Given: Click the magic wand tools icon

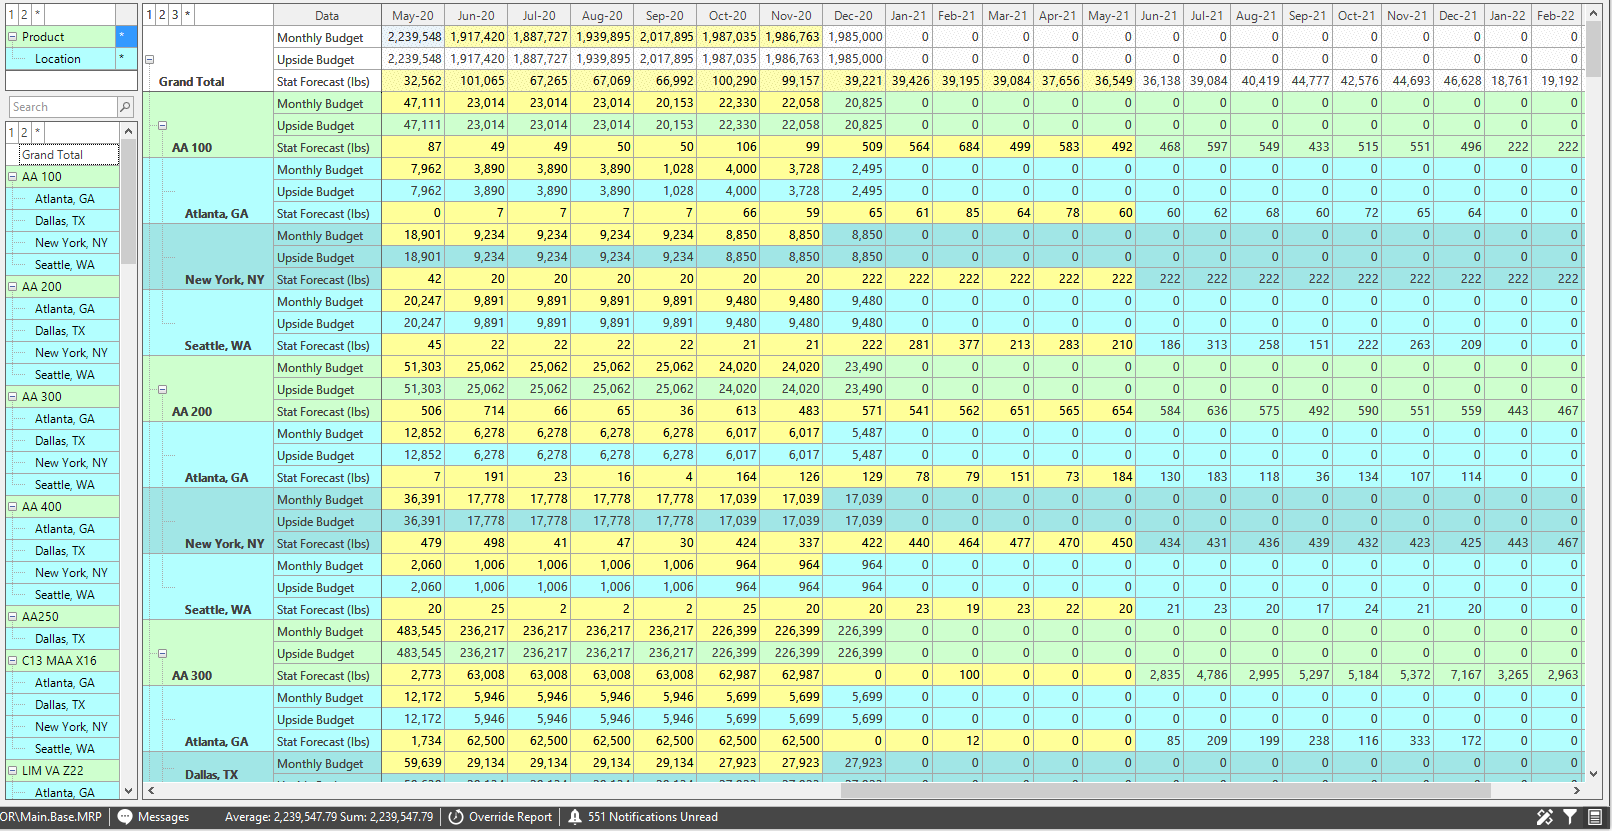Looking at the screenshot, I should click(1545, 817).
